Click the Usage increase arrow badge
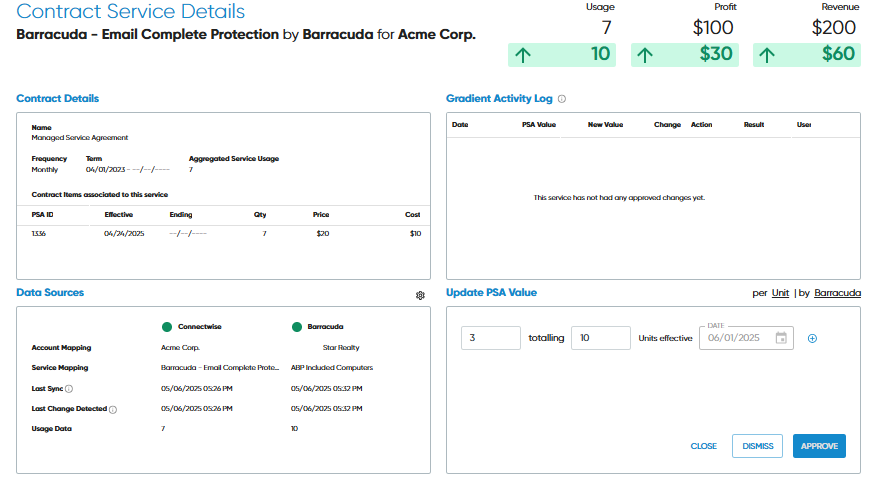The image size is (876, 482). (x=561, y=55)
